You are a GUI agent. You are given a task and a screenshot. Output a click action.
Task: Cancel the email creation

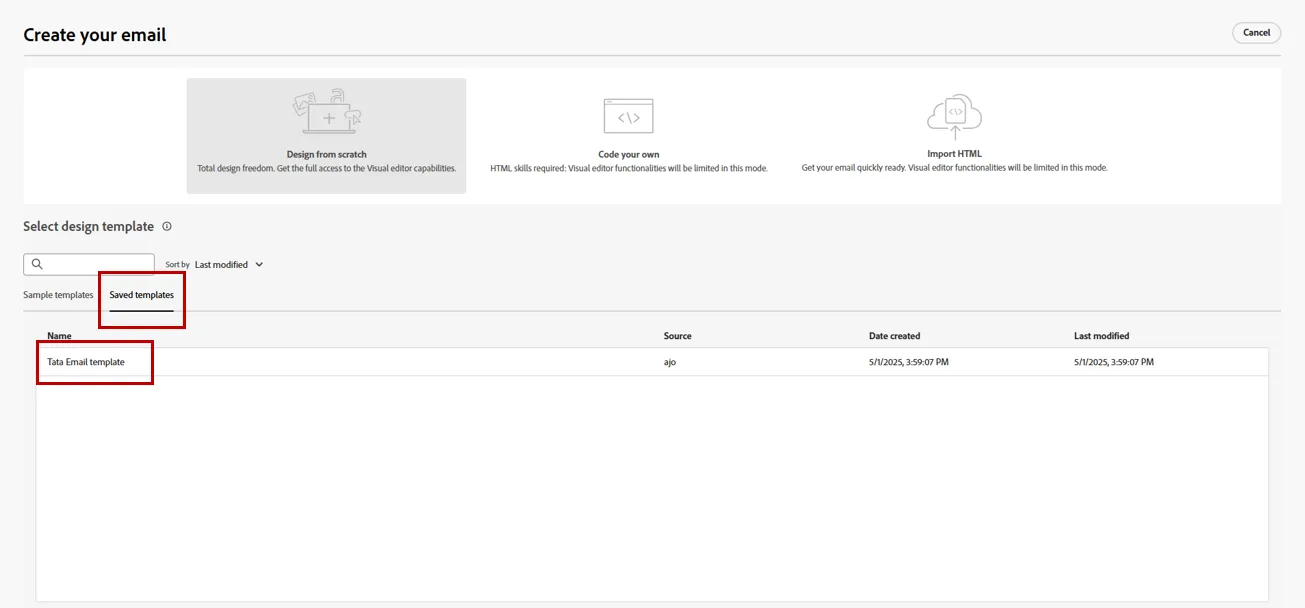point(1256,33)
